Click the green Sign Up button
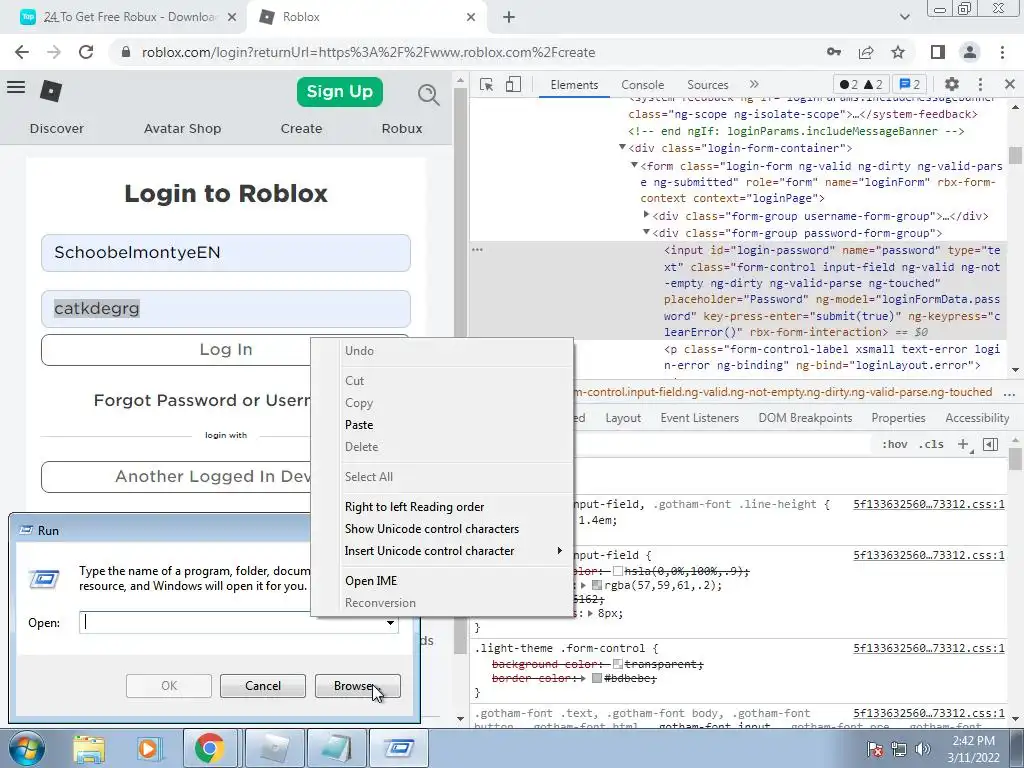 [x=340, y=91]
